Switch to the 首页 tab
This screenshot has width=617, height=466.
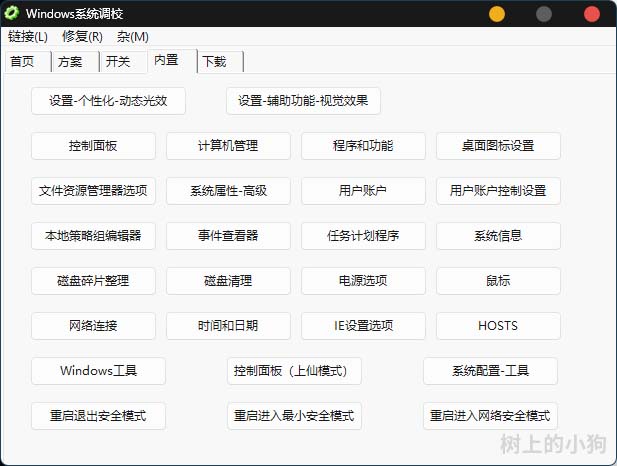(28, 62)
